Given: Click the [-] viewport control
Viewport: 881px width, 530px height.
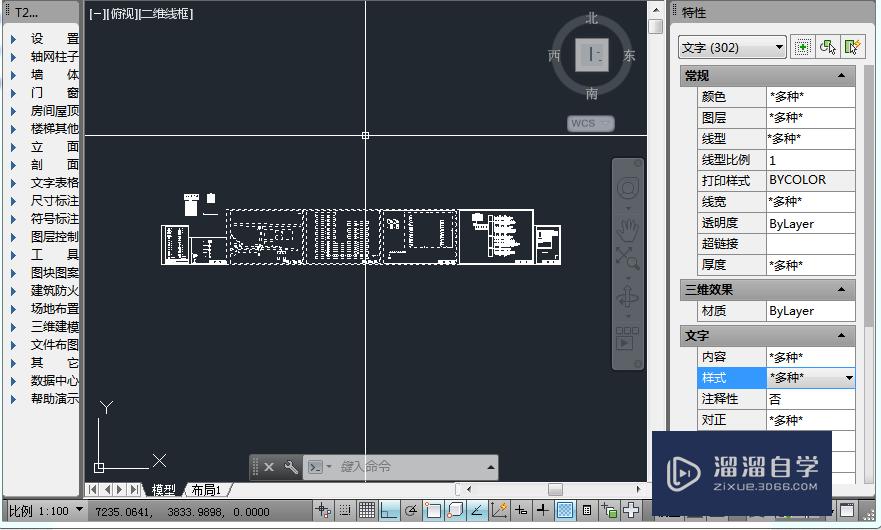Looking at the screenshot, I should 97,13.
